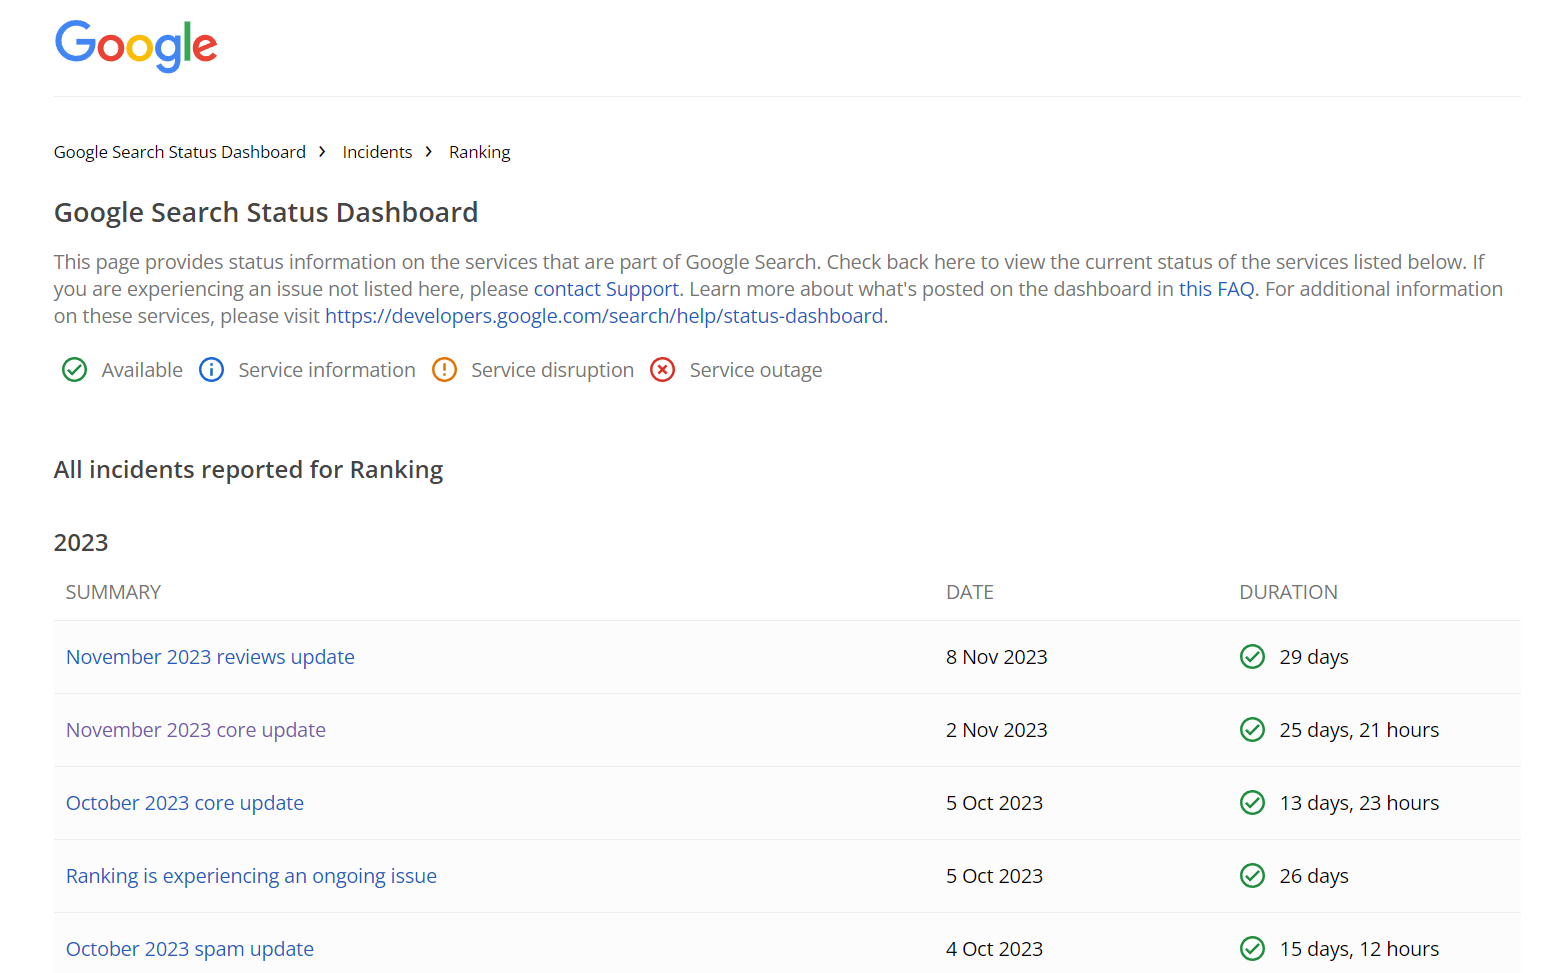This screenshot has height=973, width=1566.
Task: Open November 2023 reviews update incident
Action: 210,657
